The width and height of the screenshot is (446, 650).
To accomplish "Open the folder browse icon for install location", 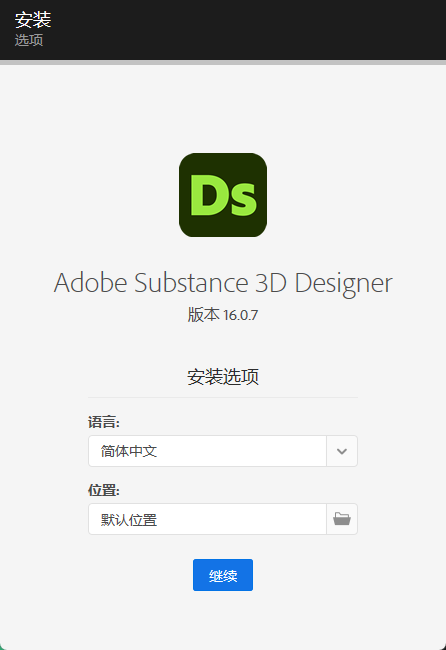I will point(342,519).
